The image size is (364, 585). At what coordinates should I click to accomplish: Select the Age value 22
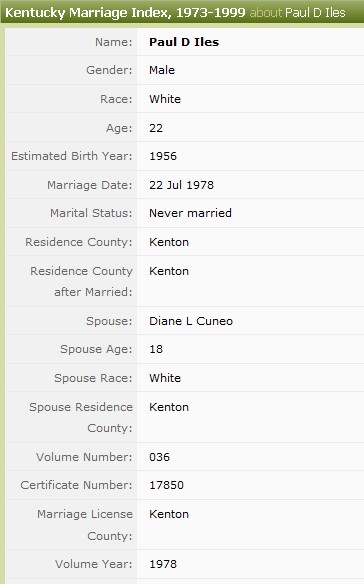(156, 128)
